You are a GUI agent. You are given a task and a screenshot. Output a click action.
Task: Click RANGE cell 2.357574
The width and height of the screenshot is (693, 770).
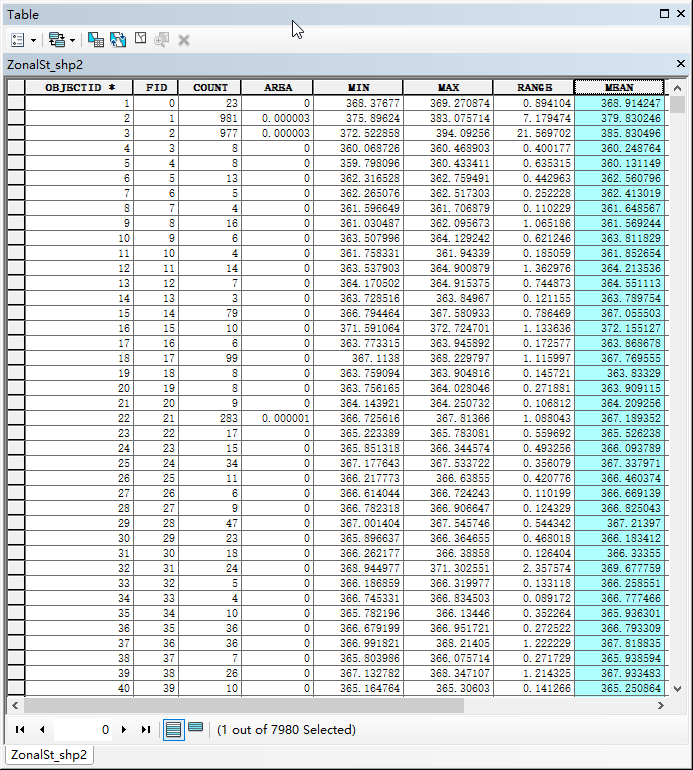(x=534, y=568)
